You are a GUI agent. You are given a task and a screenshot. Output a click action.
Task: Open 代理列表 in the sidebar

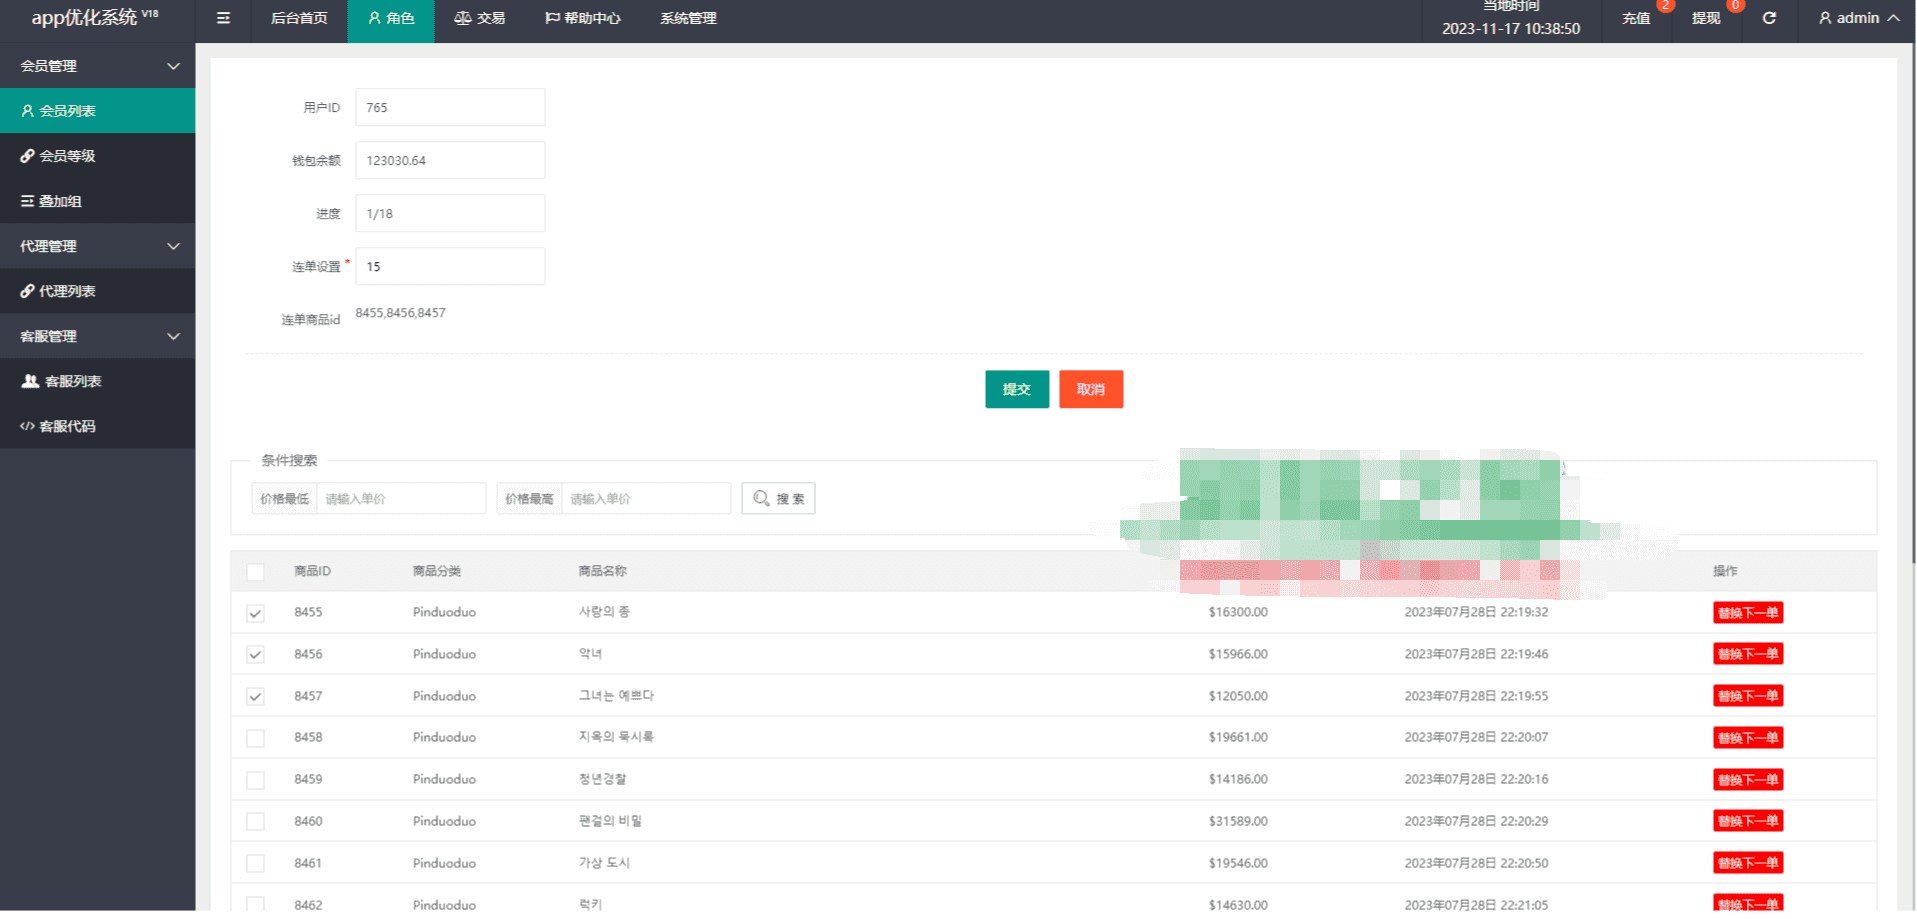(x=67, y=291)
